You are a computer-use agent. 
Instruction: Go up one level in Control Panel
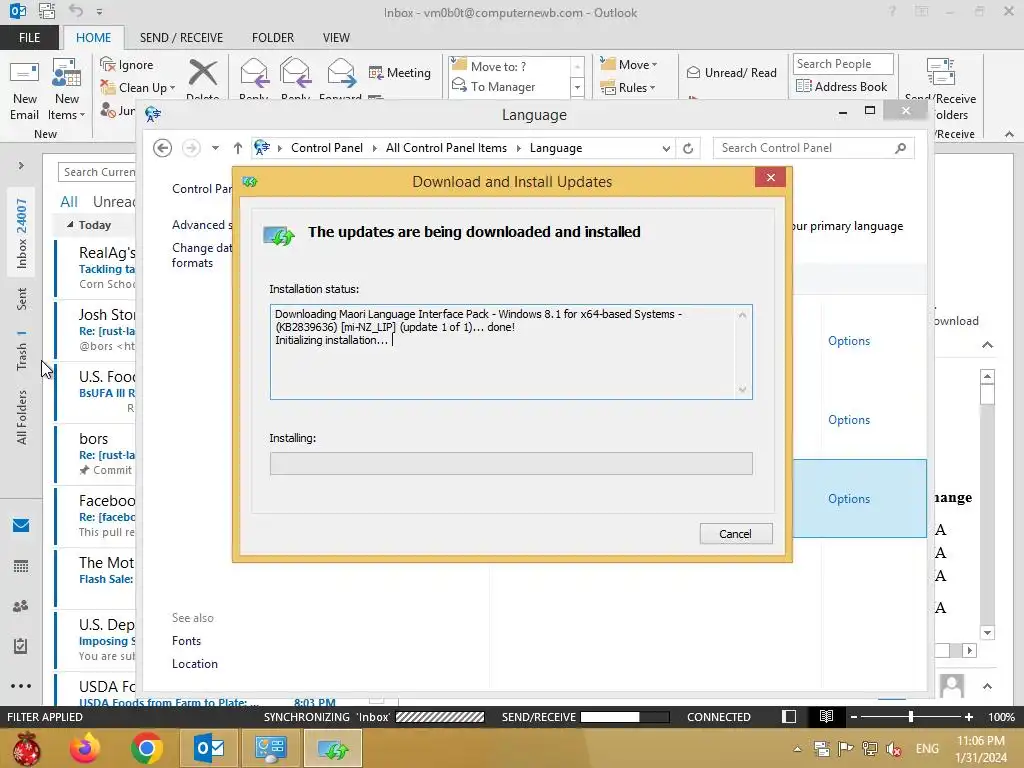click(x=238, y=148)
